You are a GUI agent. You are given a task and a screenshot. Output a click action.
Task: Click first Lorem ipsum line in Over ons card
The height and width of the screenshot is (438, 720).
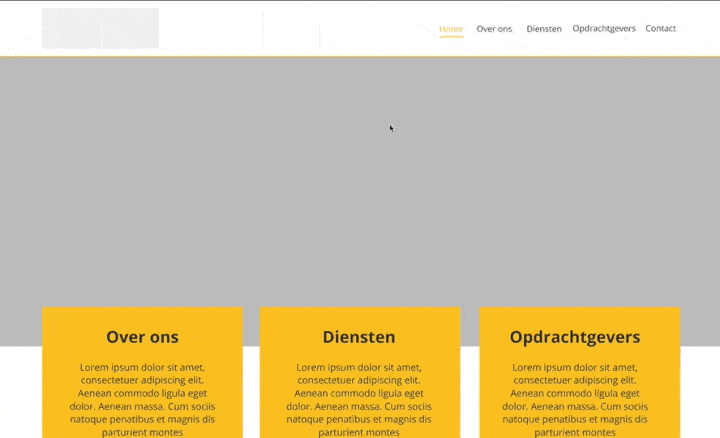142,367
